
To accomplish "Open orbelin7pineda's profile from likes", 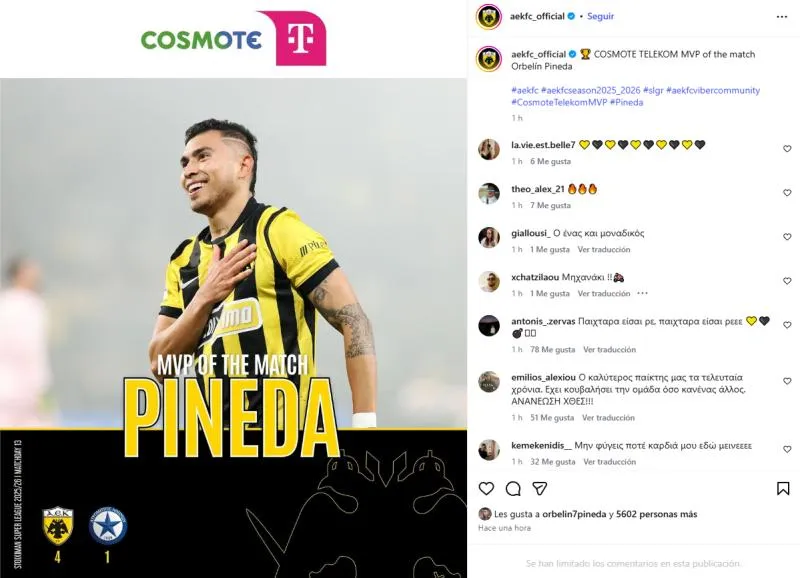I will tap(574, 514).
